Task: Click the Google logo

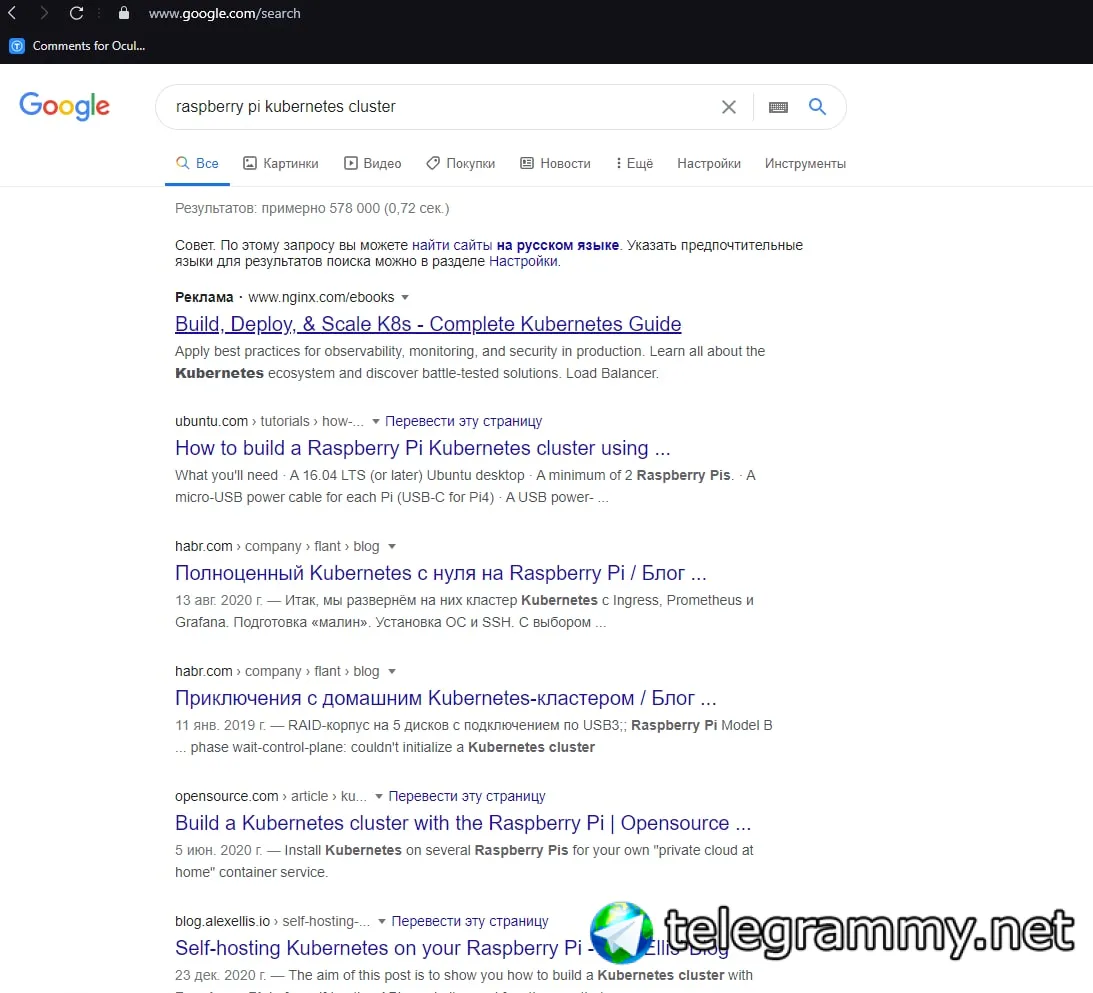Action: (64, 106)
